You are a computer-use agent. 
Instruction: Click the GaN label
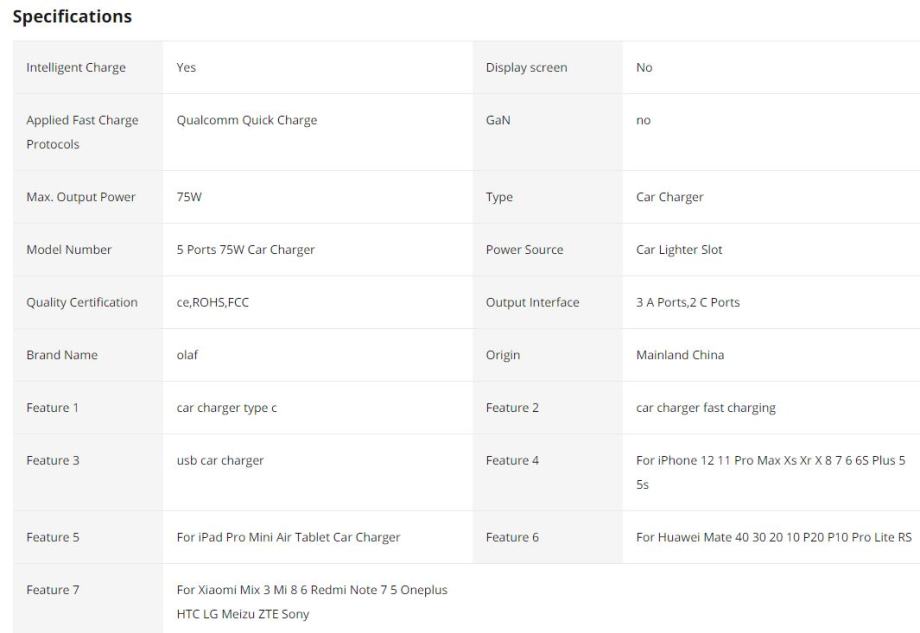498,120
